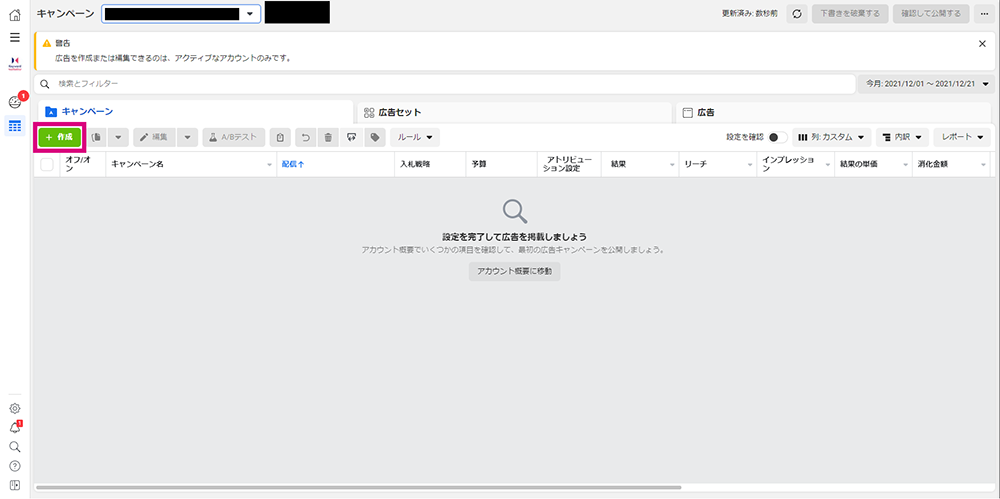Go to the home icon in sidebar
The image size is (1000, 499).
point(15,15)
